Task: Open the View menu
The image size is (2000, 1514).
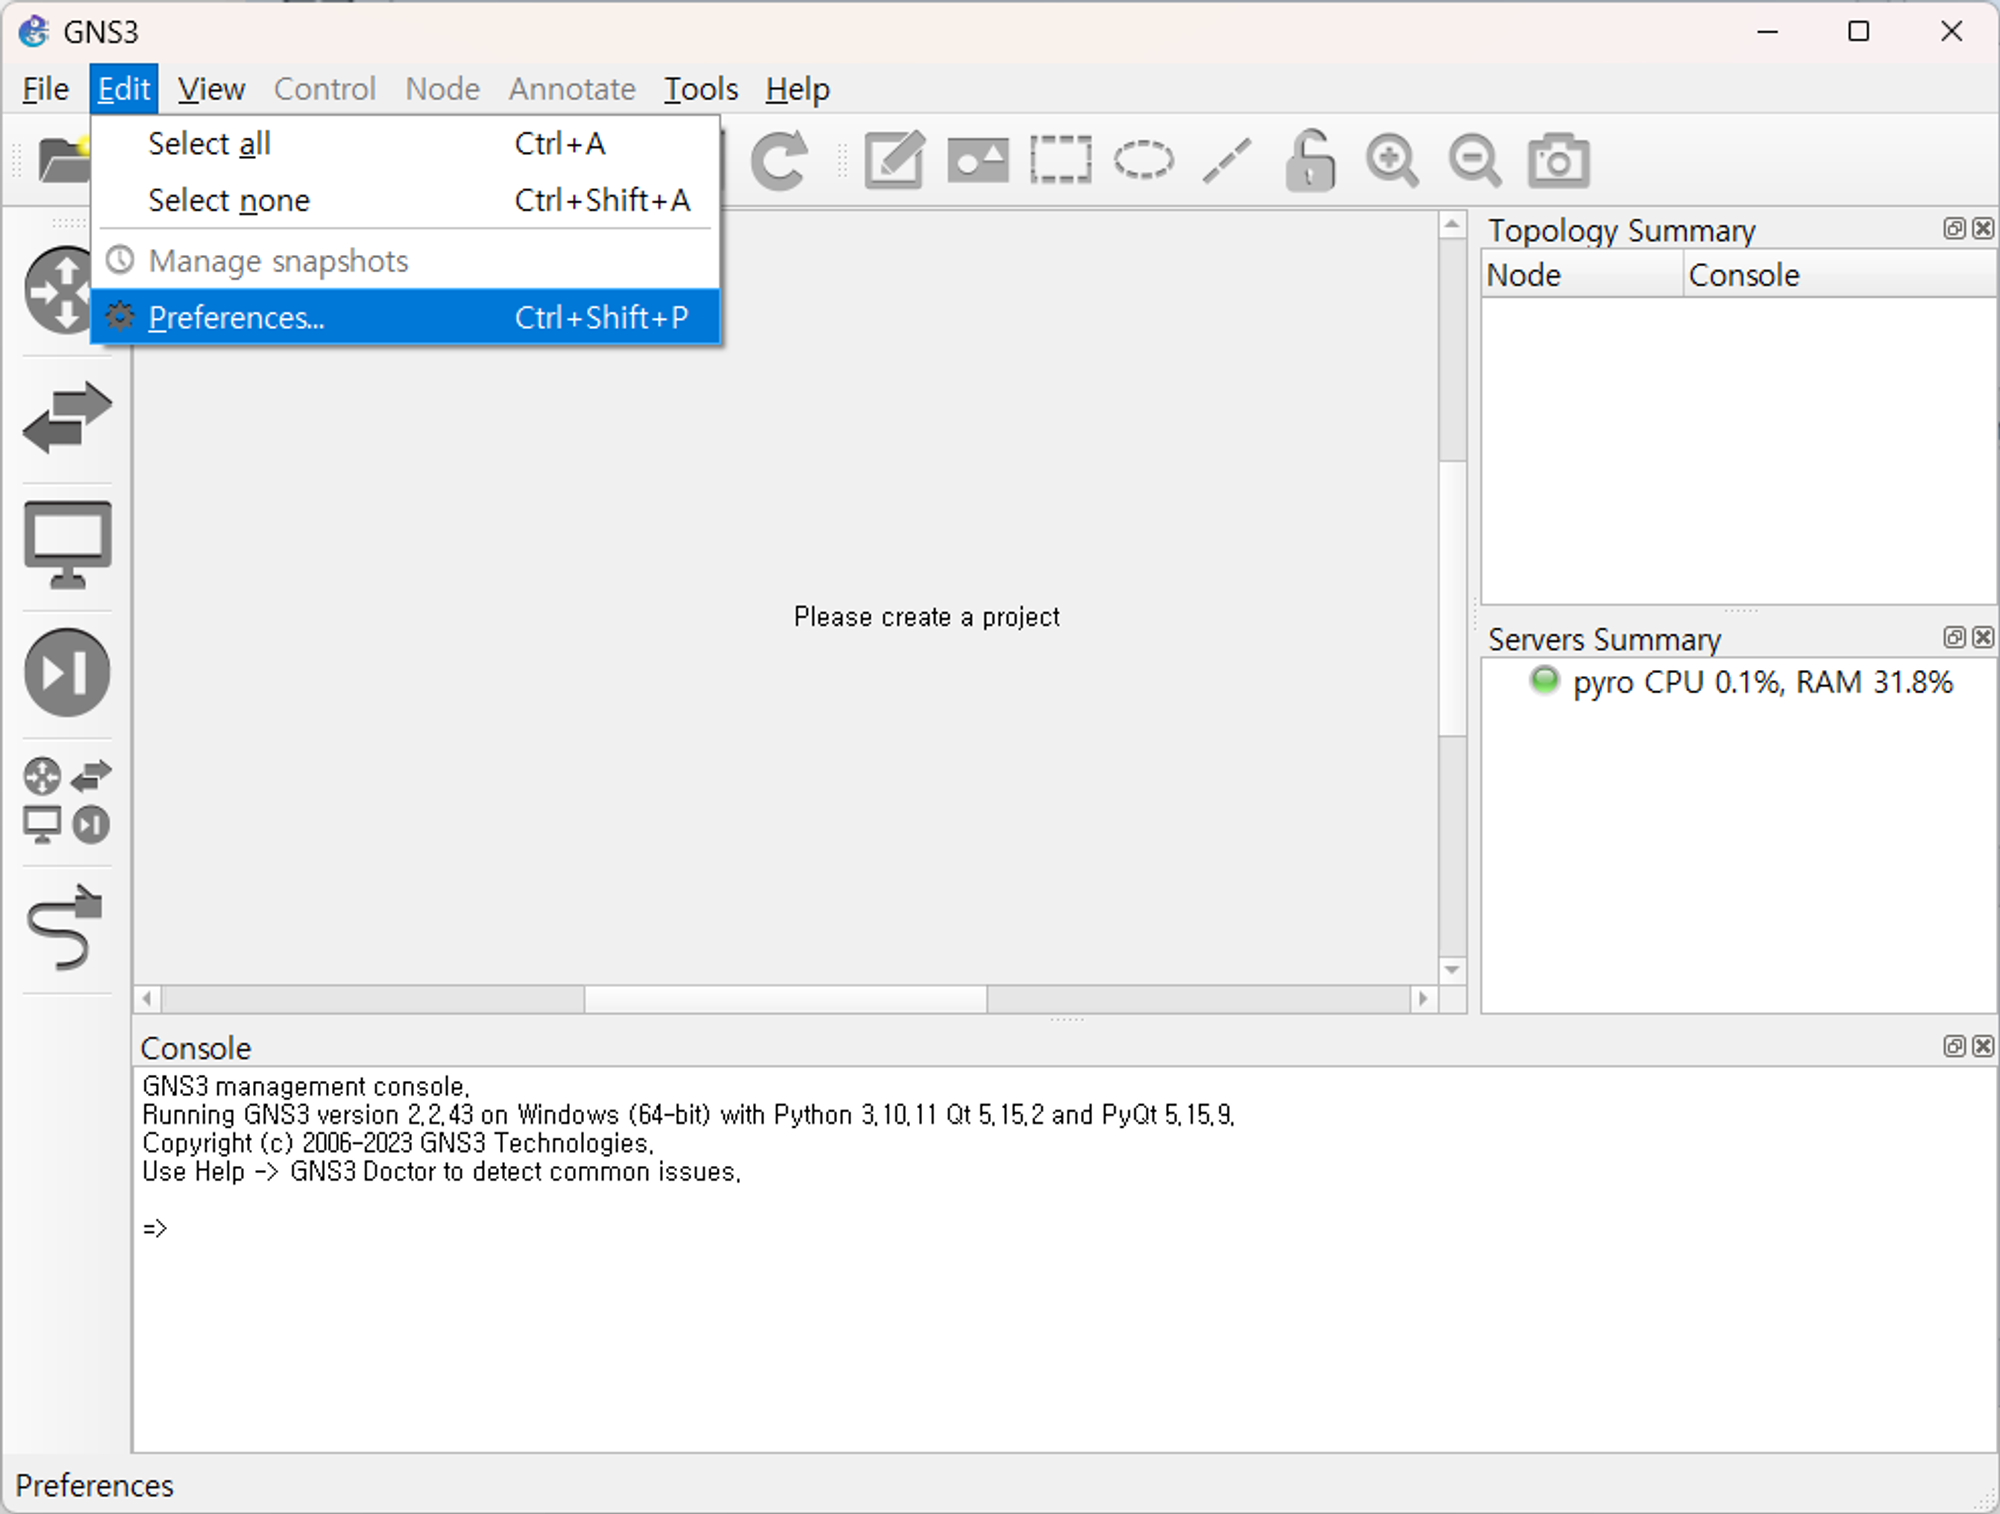Action: point(211,89)
